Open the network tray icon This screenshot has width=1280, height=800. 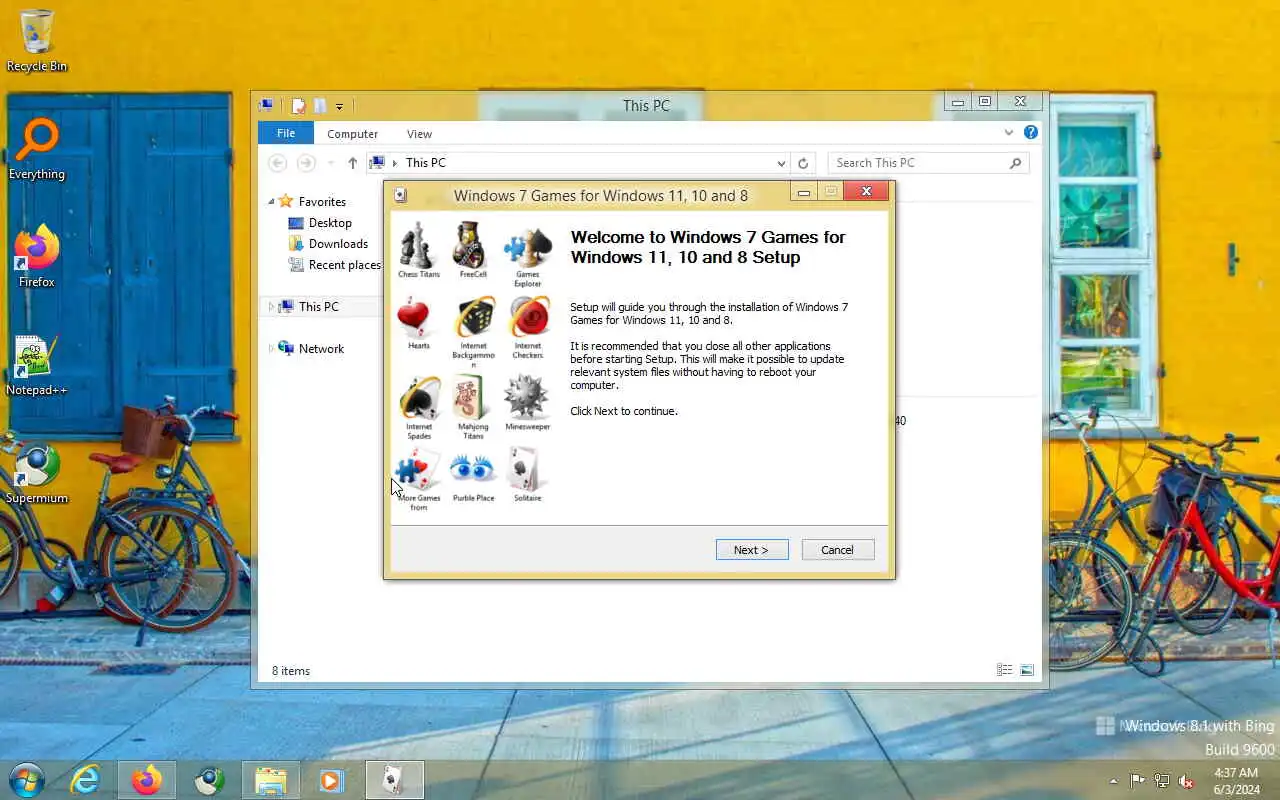(x=1162, y=781)
